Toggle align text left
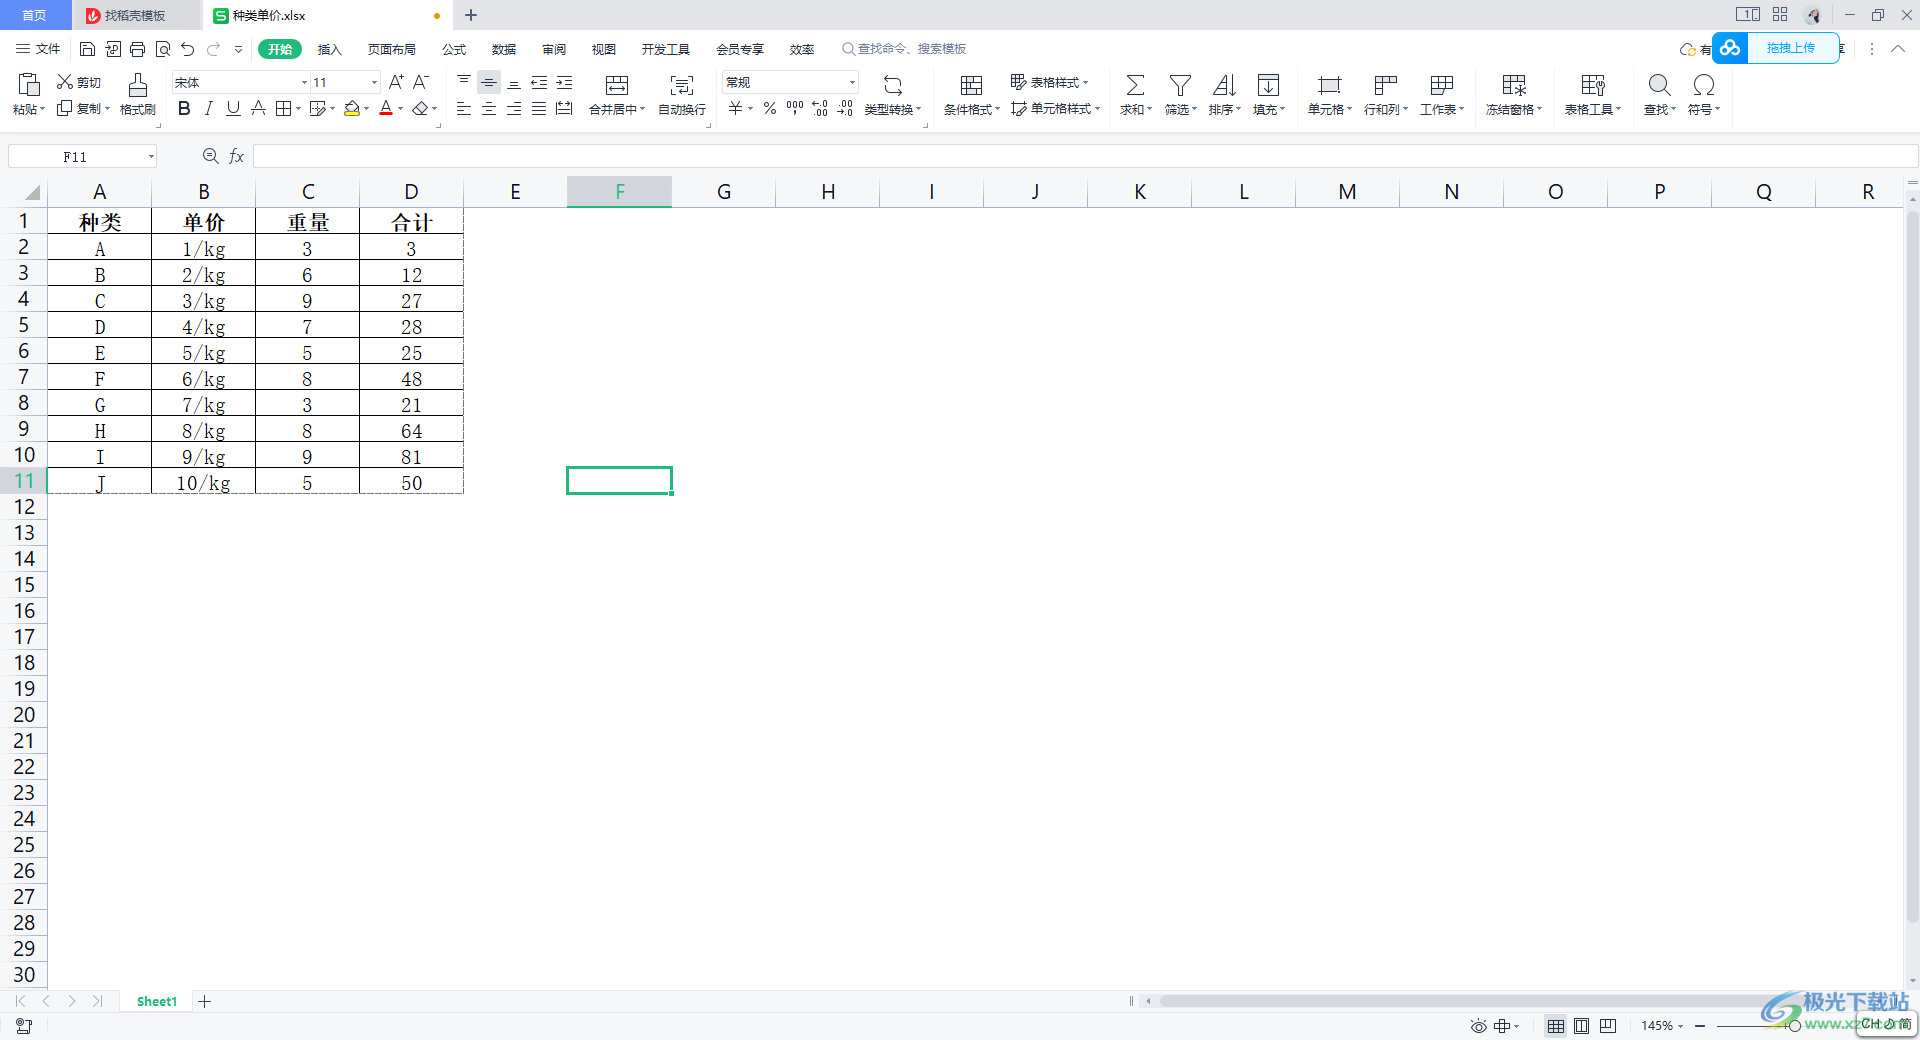Image resolution: width=1920 pixels, height=1040 pixels. 464,108
